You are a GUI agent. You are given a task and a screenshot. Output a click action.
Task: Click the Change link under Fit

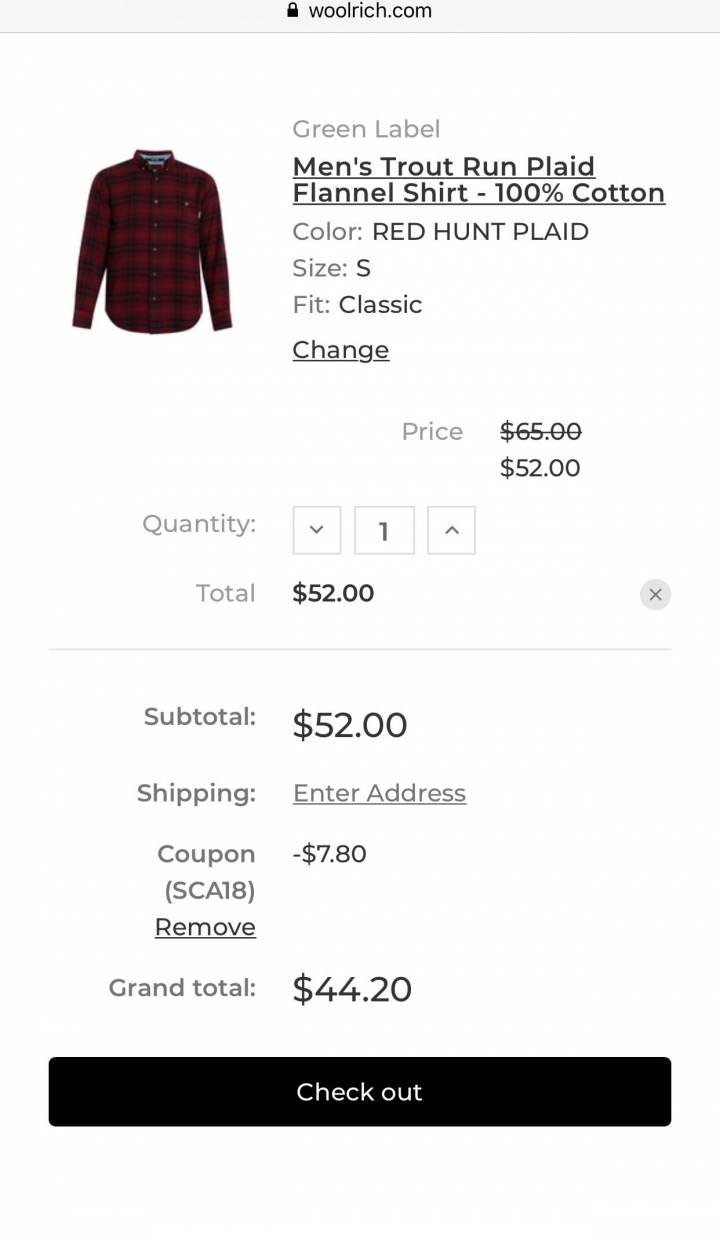tap(340, 350)
